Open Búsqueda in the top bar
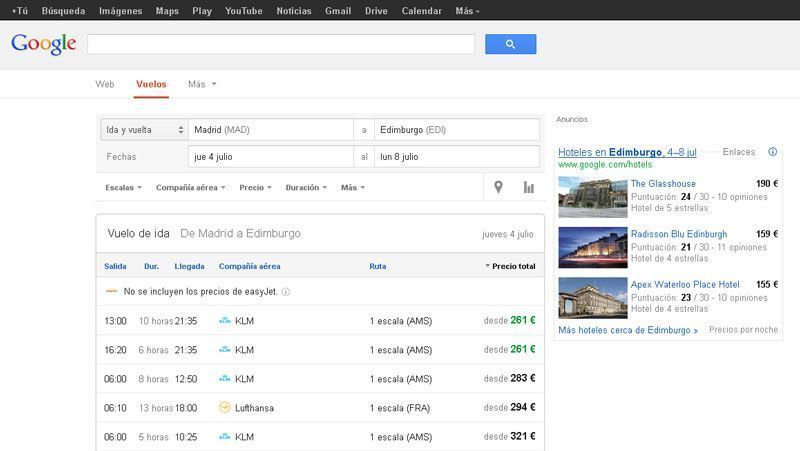The height and width of the screenshot is (451, 800). pos(63,11)
